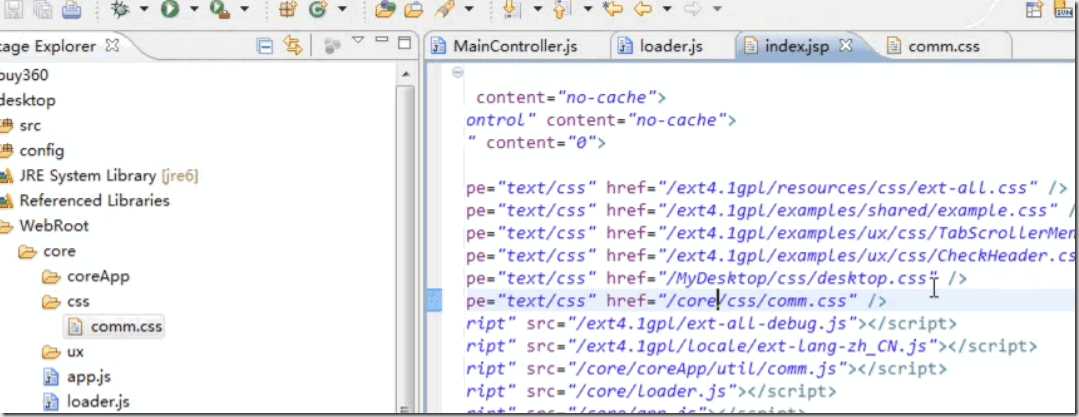Viewport: 1079px width, 417px height.
Task: Open the External Tools dropdown arrow
Action: click(244, 10)
